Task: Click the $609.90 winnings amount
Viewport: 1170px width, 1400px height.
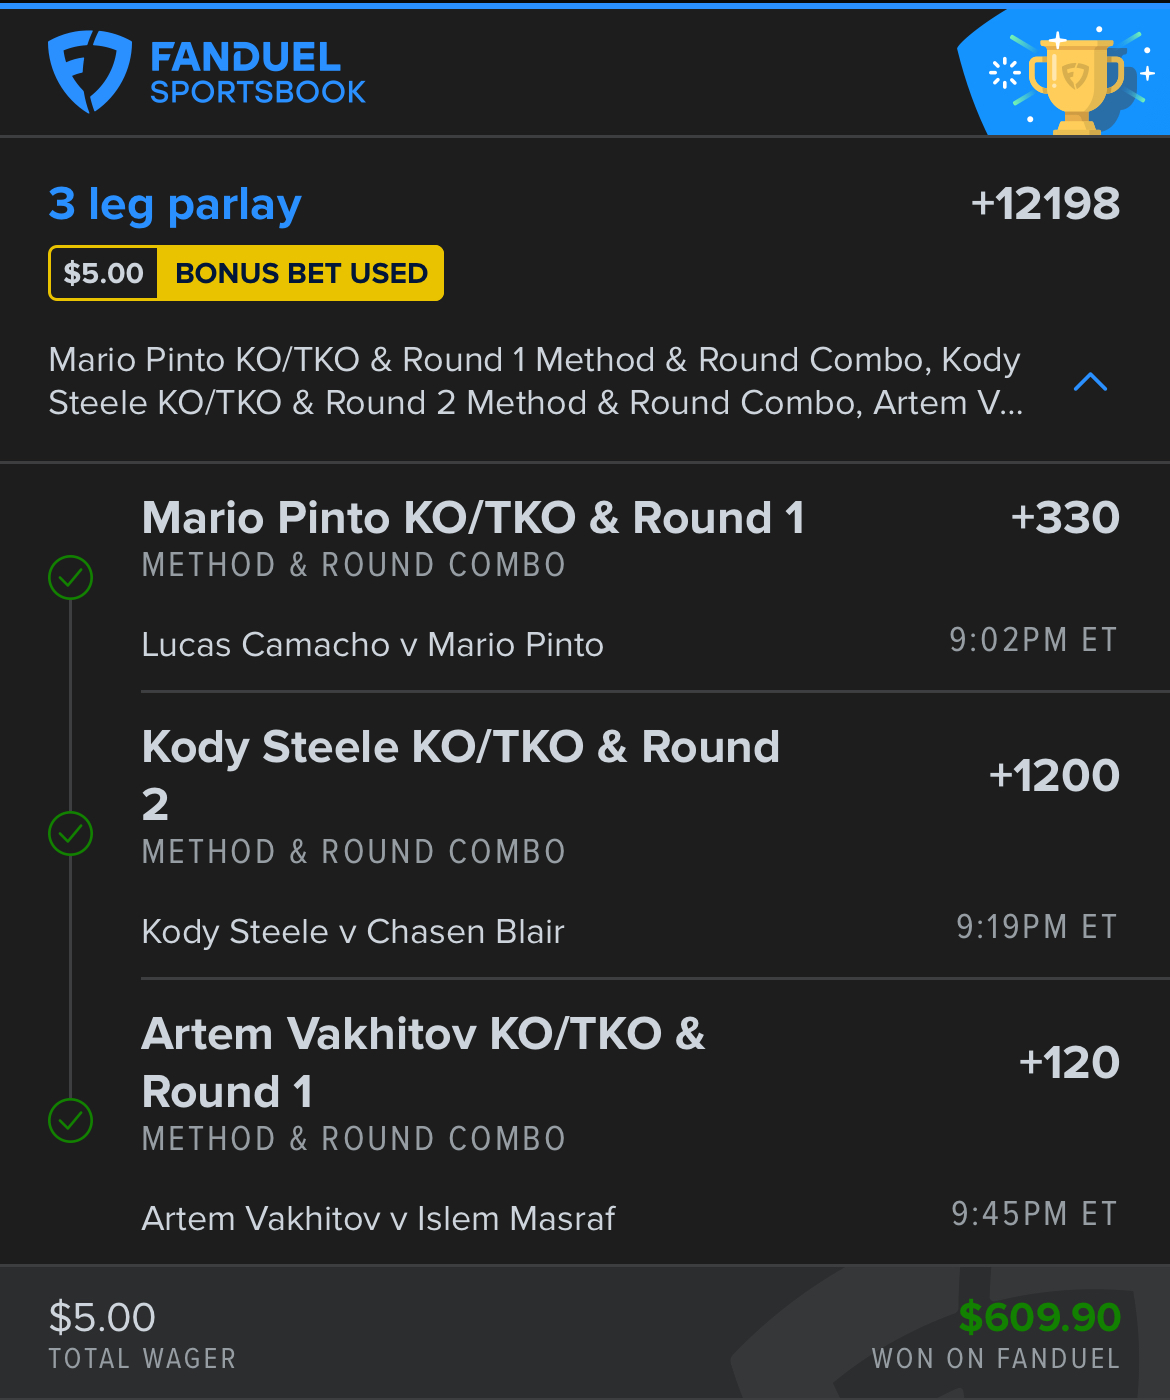Action: click(1040, 1317)
